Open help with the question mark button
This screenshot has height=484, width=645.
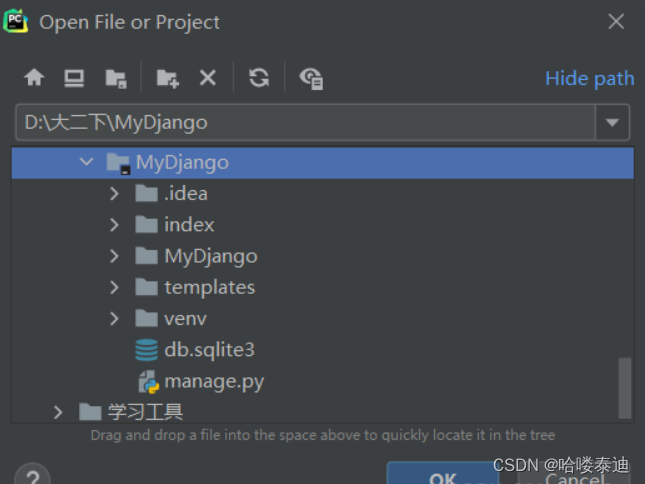tap(32, 476)
